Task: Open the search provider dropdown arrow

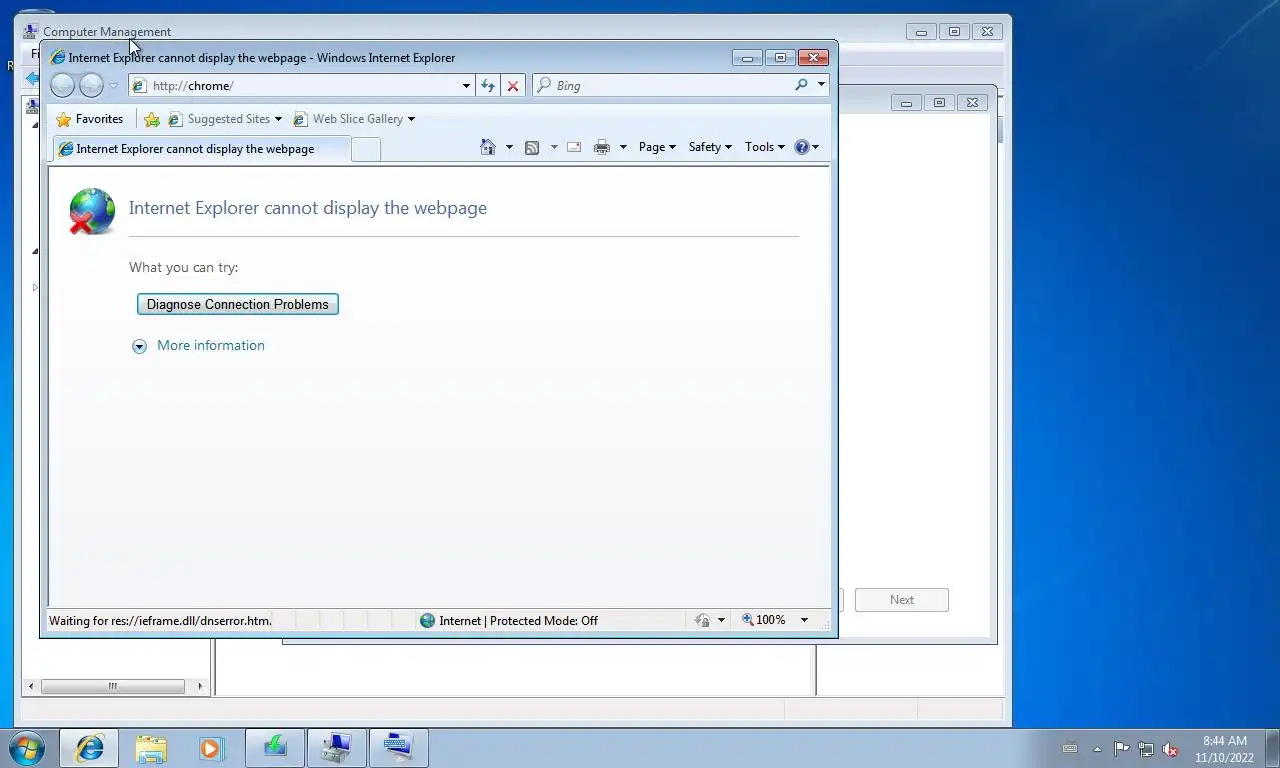Action: pos(821,85)
